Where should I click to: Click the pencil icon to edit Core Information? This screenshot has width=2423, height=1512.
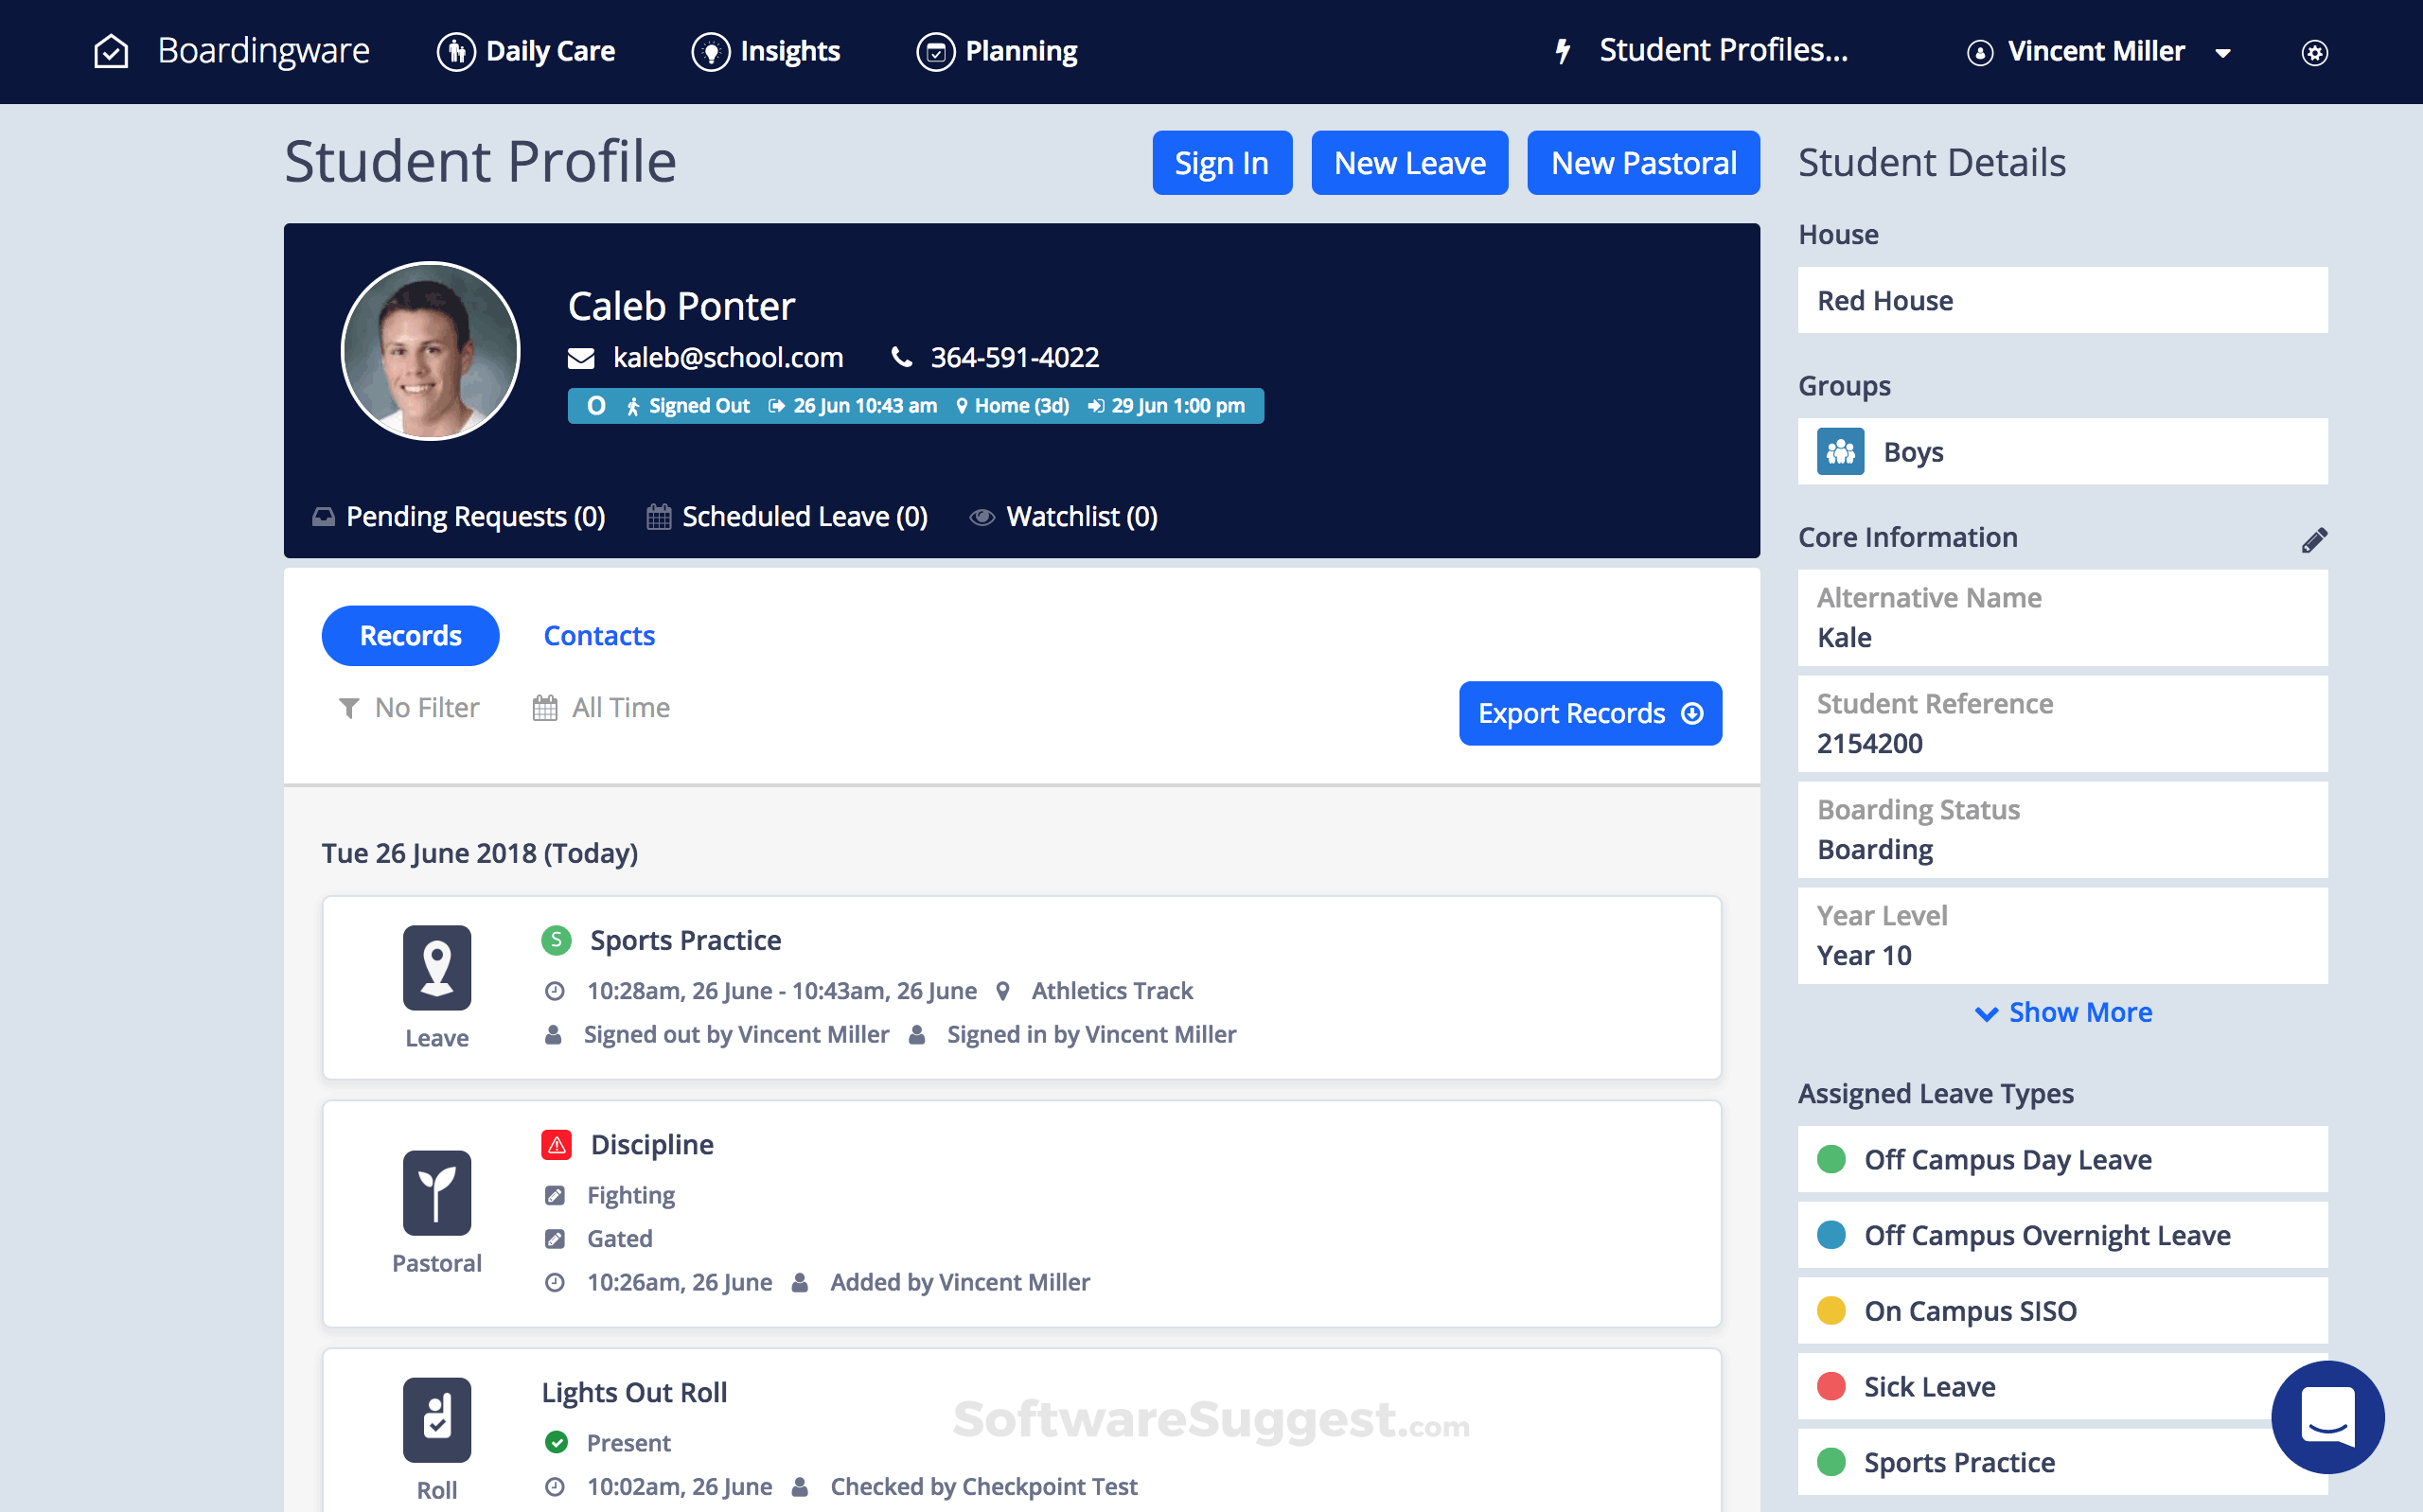point(2313,540)
